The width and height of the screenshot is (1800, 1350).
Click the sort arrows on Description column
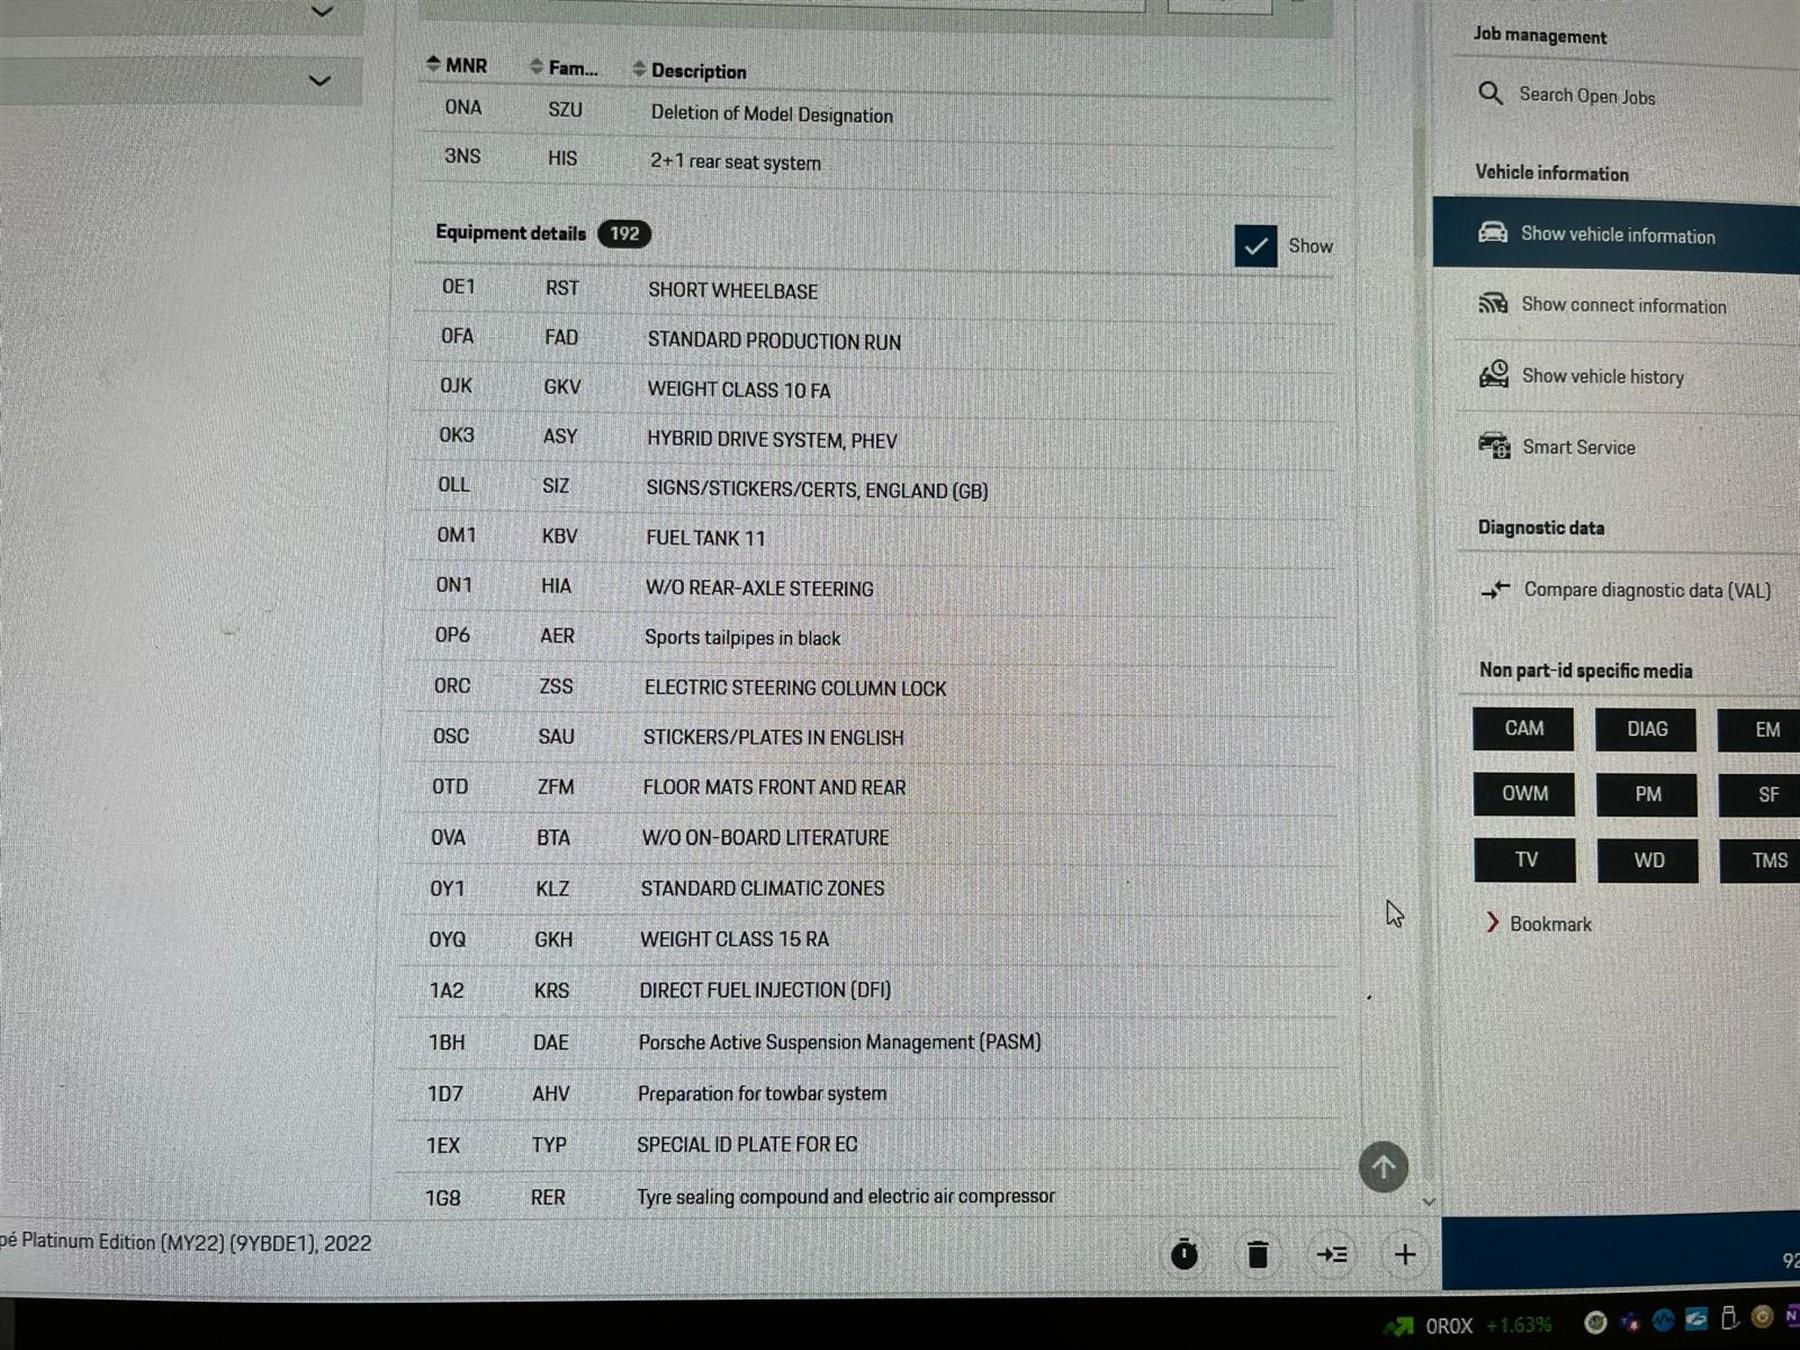(x=639, y=69)
